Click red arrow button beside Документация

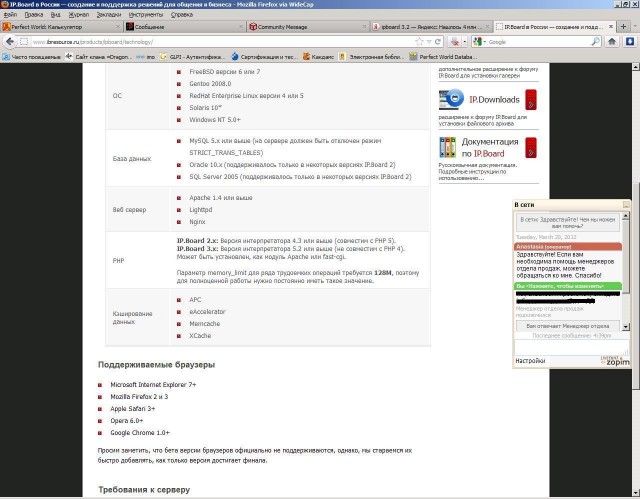531,148
